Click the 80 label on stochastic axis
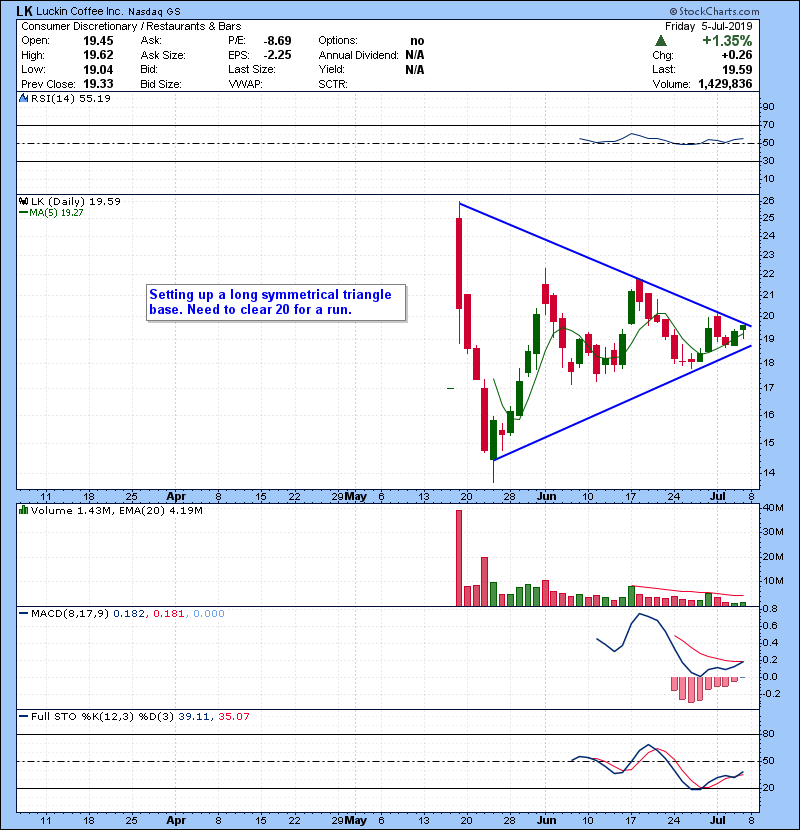Screen dimensions: 800x830 tap(768, 734)
